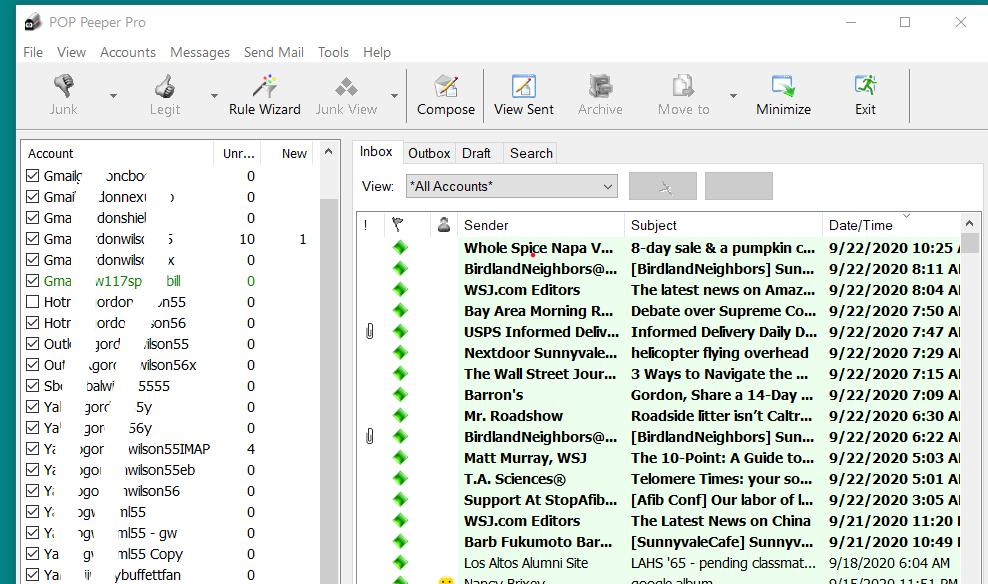Open the Legit button dropdown arrow
Screen dimensions: 988x584
coord(214,96)
